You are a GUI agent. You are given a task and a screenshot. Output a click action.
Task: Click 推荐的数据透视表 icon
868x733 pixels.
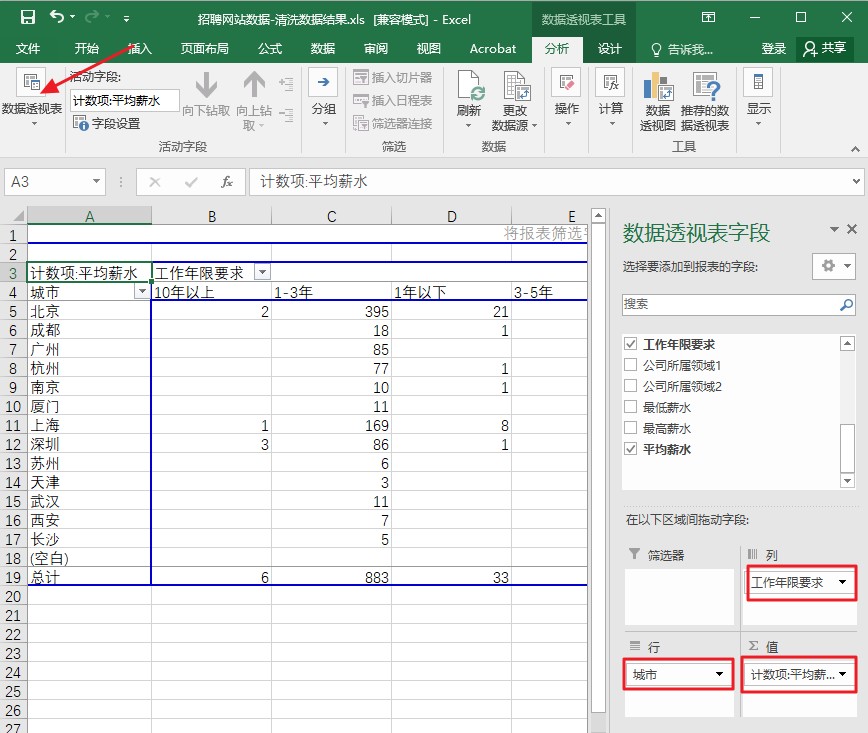[x=705, y=86]
